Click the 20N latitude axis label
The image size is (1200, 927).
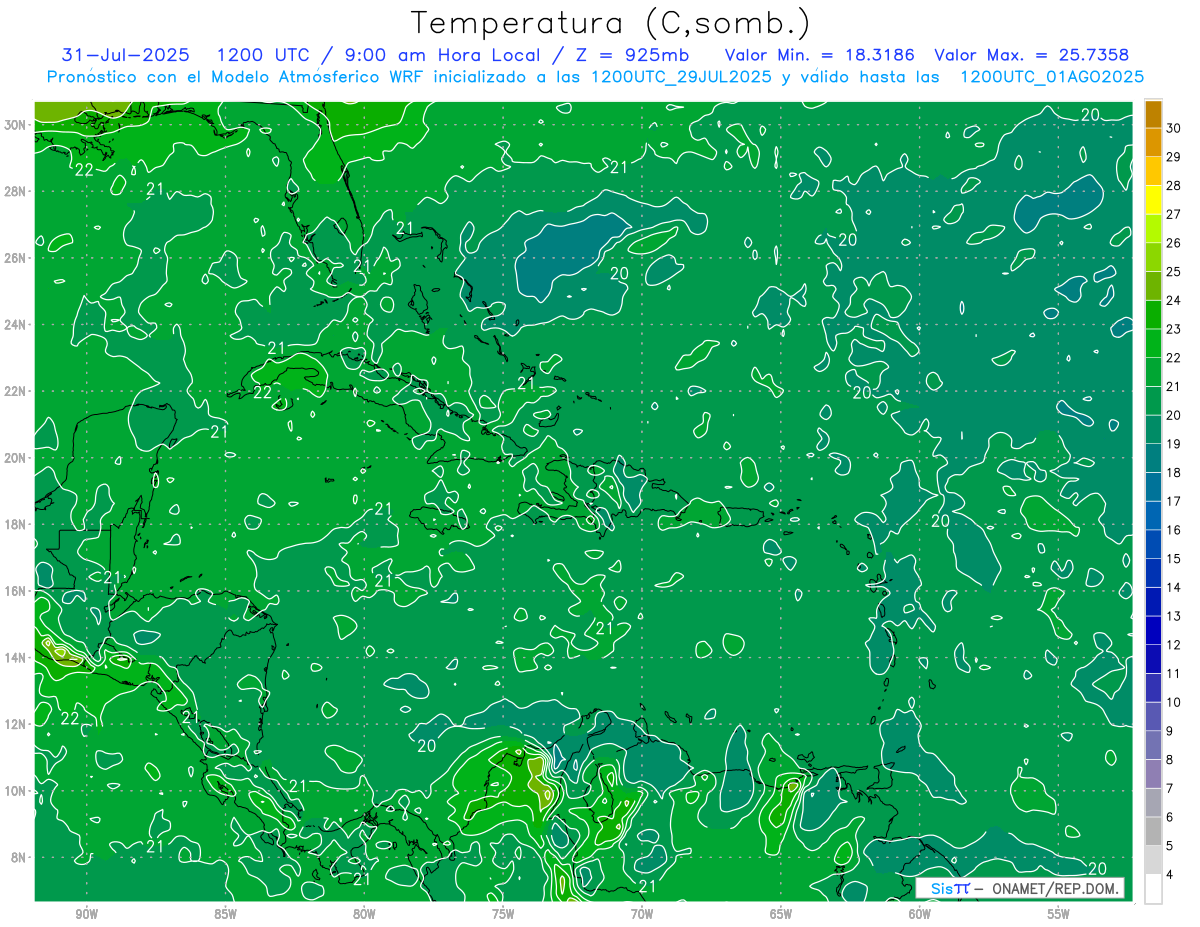pyautogui.click(x=16, y=458)
